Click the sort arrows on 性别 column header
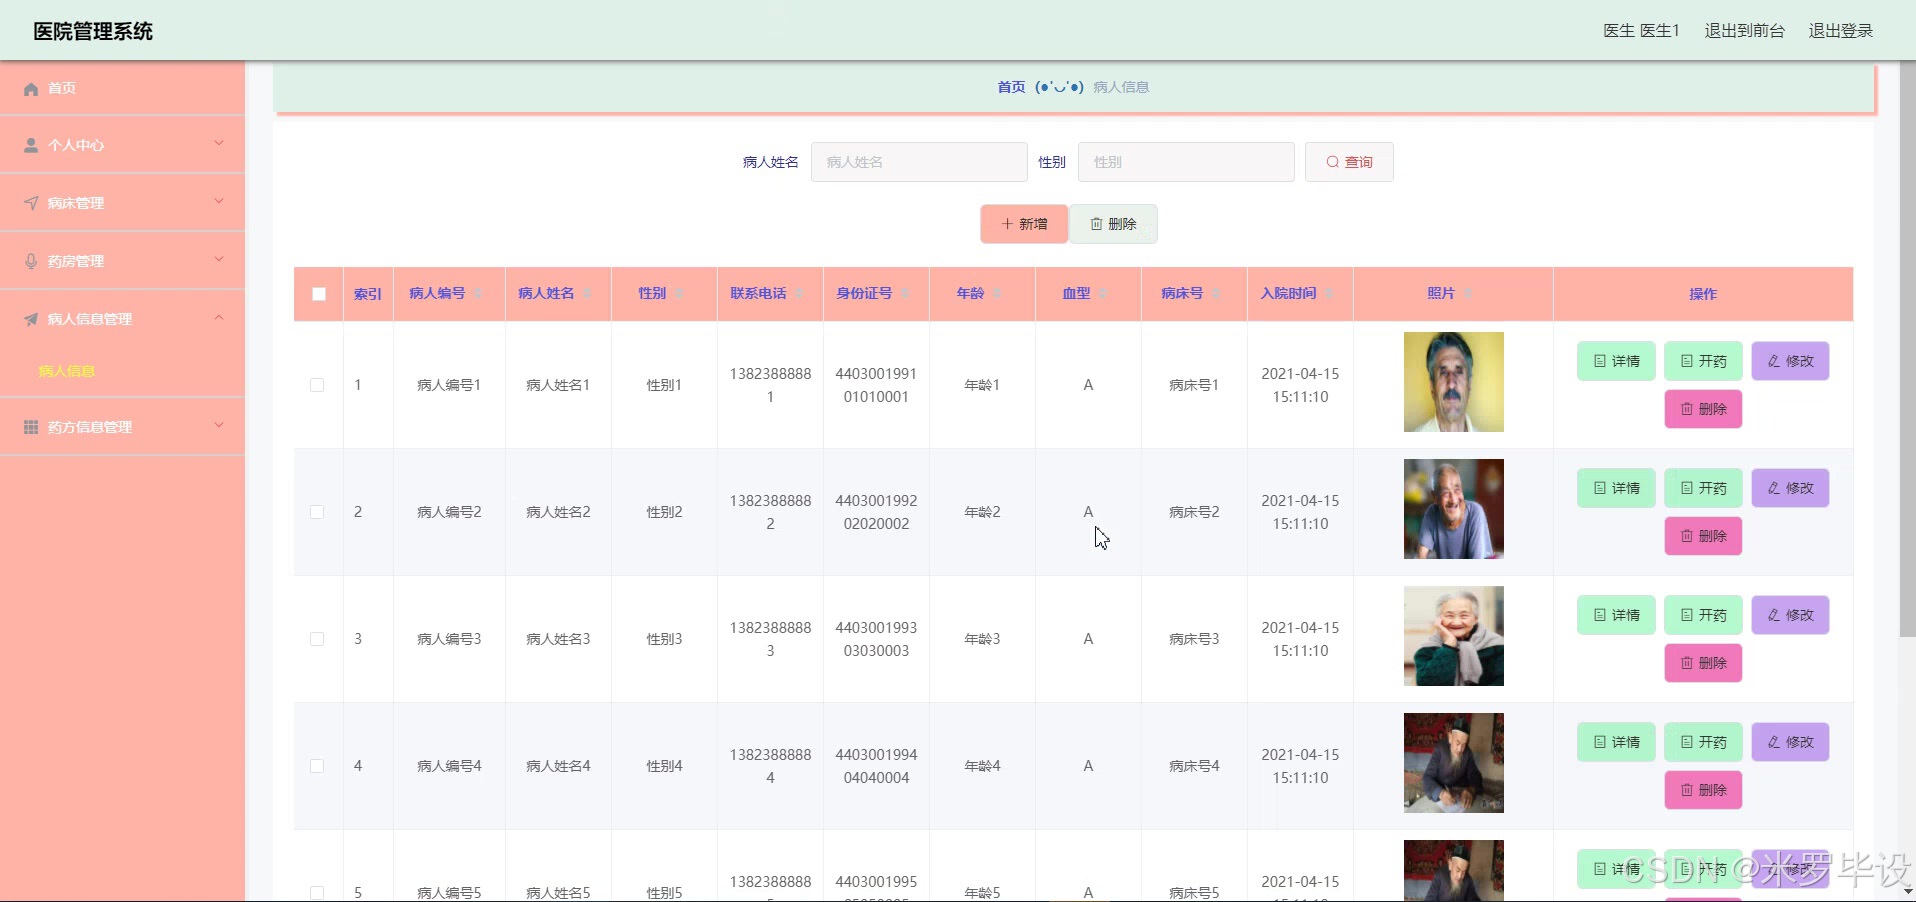The image size is (1916, 902). coord(679,293)
